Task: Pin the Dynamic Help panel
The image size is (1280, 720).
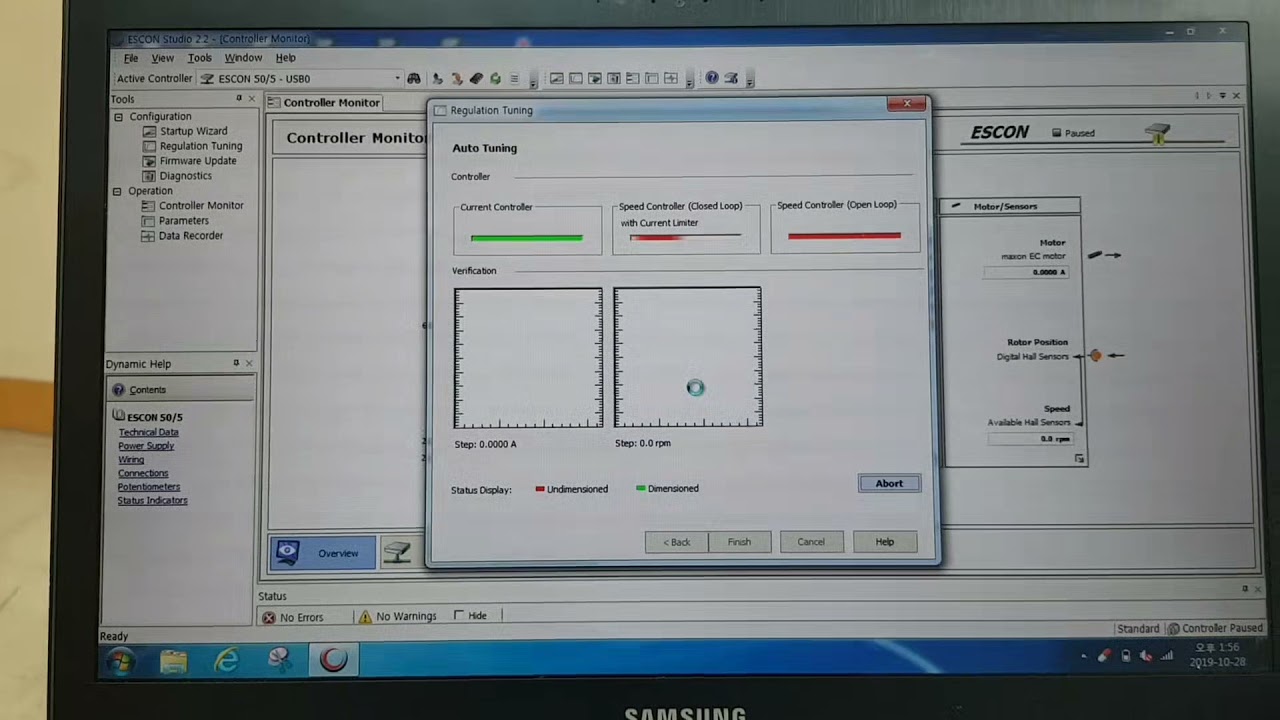Action: click(236, 363)
